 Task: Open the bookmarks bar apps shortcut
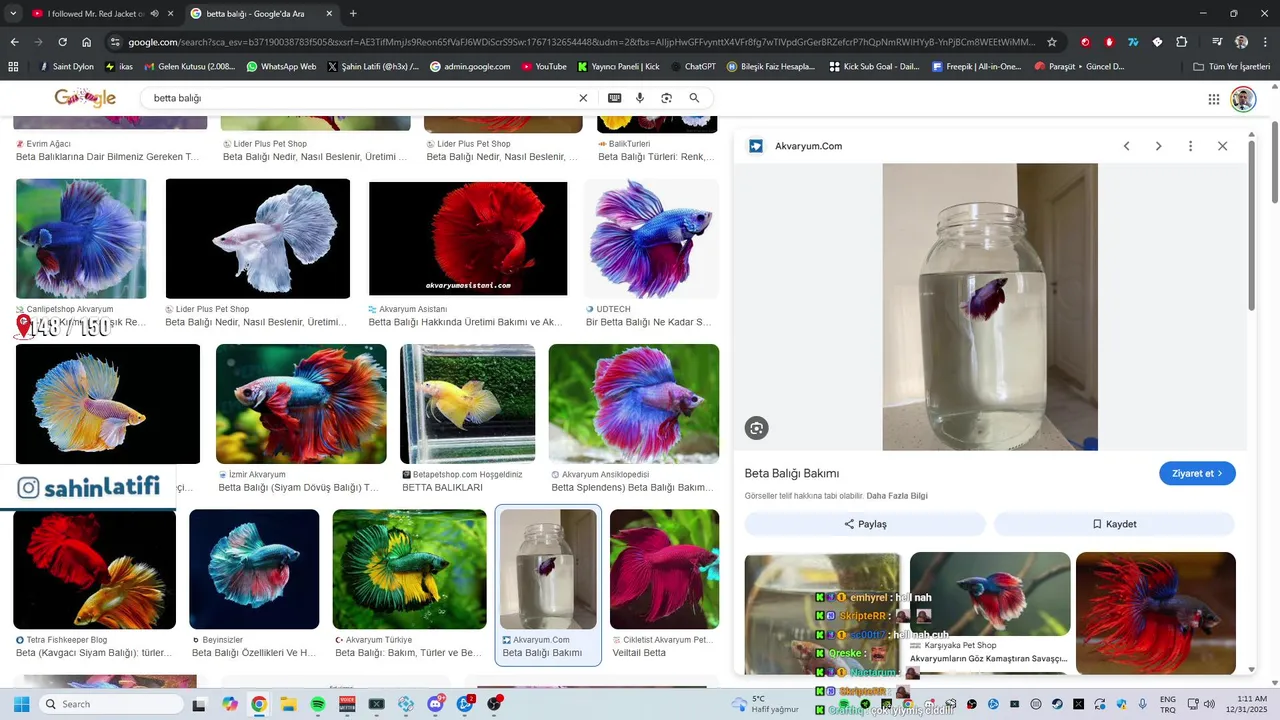click(x=13, y=67)
